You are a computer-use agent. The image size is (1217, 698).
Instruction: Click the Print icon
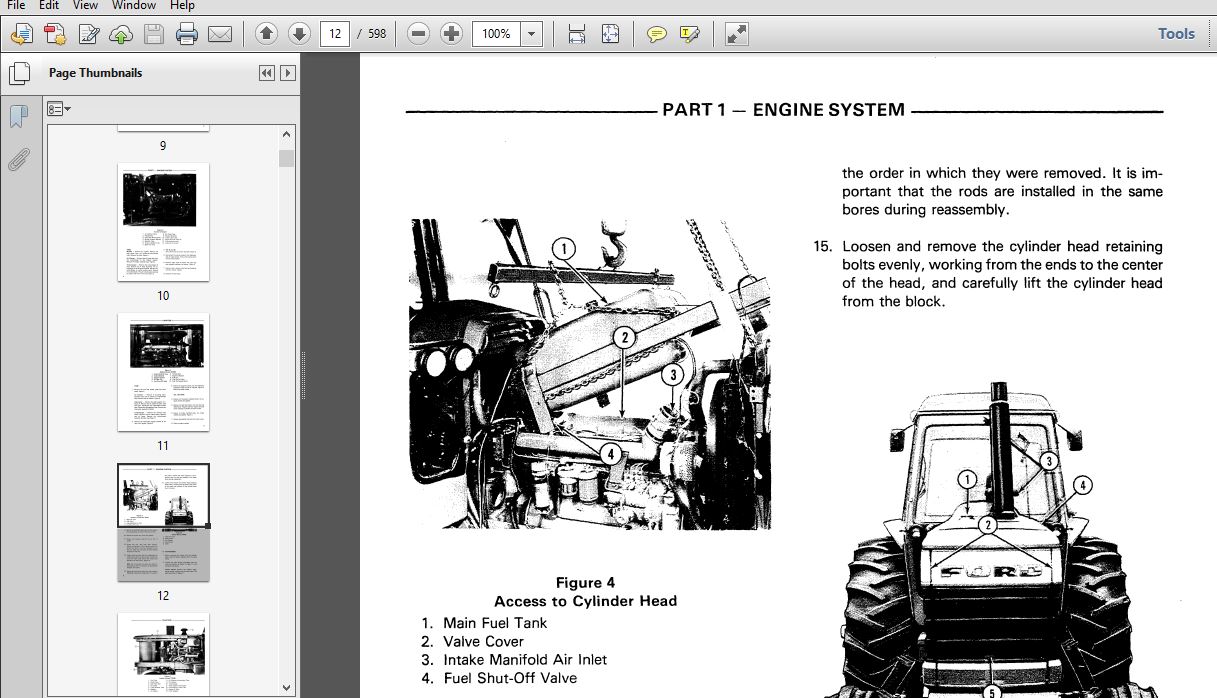[187, 34]
